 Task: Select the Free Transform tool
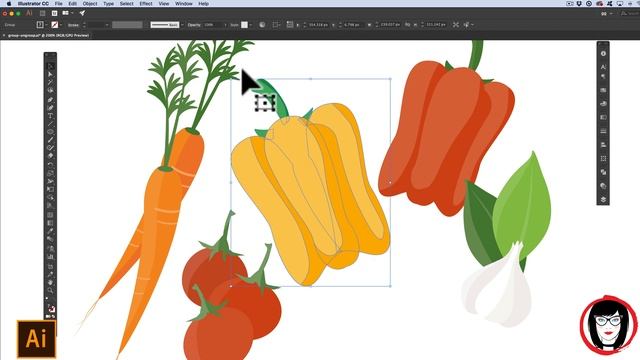(50, 189)
